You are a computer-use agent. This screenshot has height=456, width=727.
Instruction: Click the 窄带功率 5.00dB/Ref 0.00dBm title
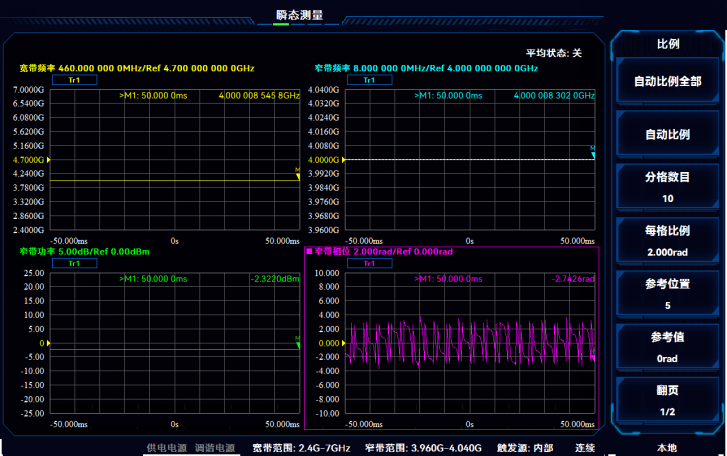click(x=84, y=252)
